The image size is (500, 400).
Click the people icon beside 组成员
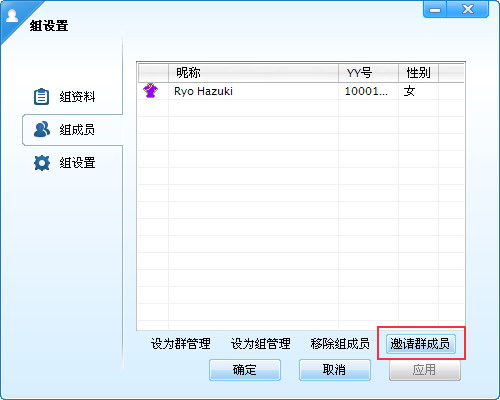coord(42,129)
